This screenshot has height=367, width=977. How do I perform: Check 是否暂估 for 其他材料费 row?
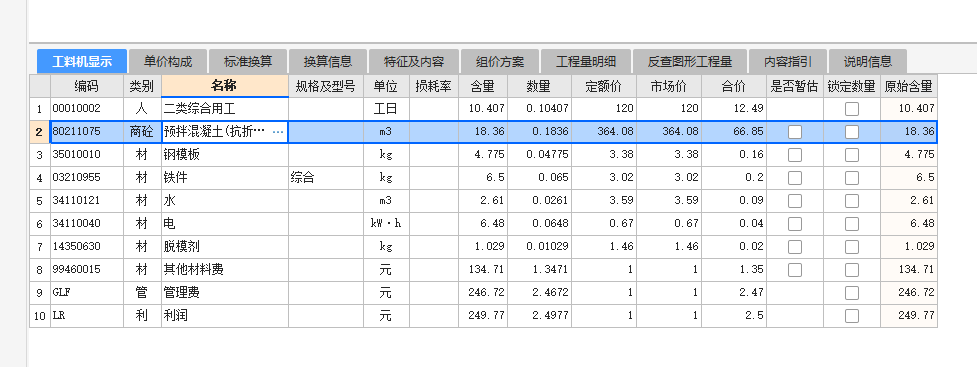[x=794, y=270]
